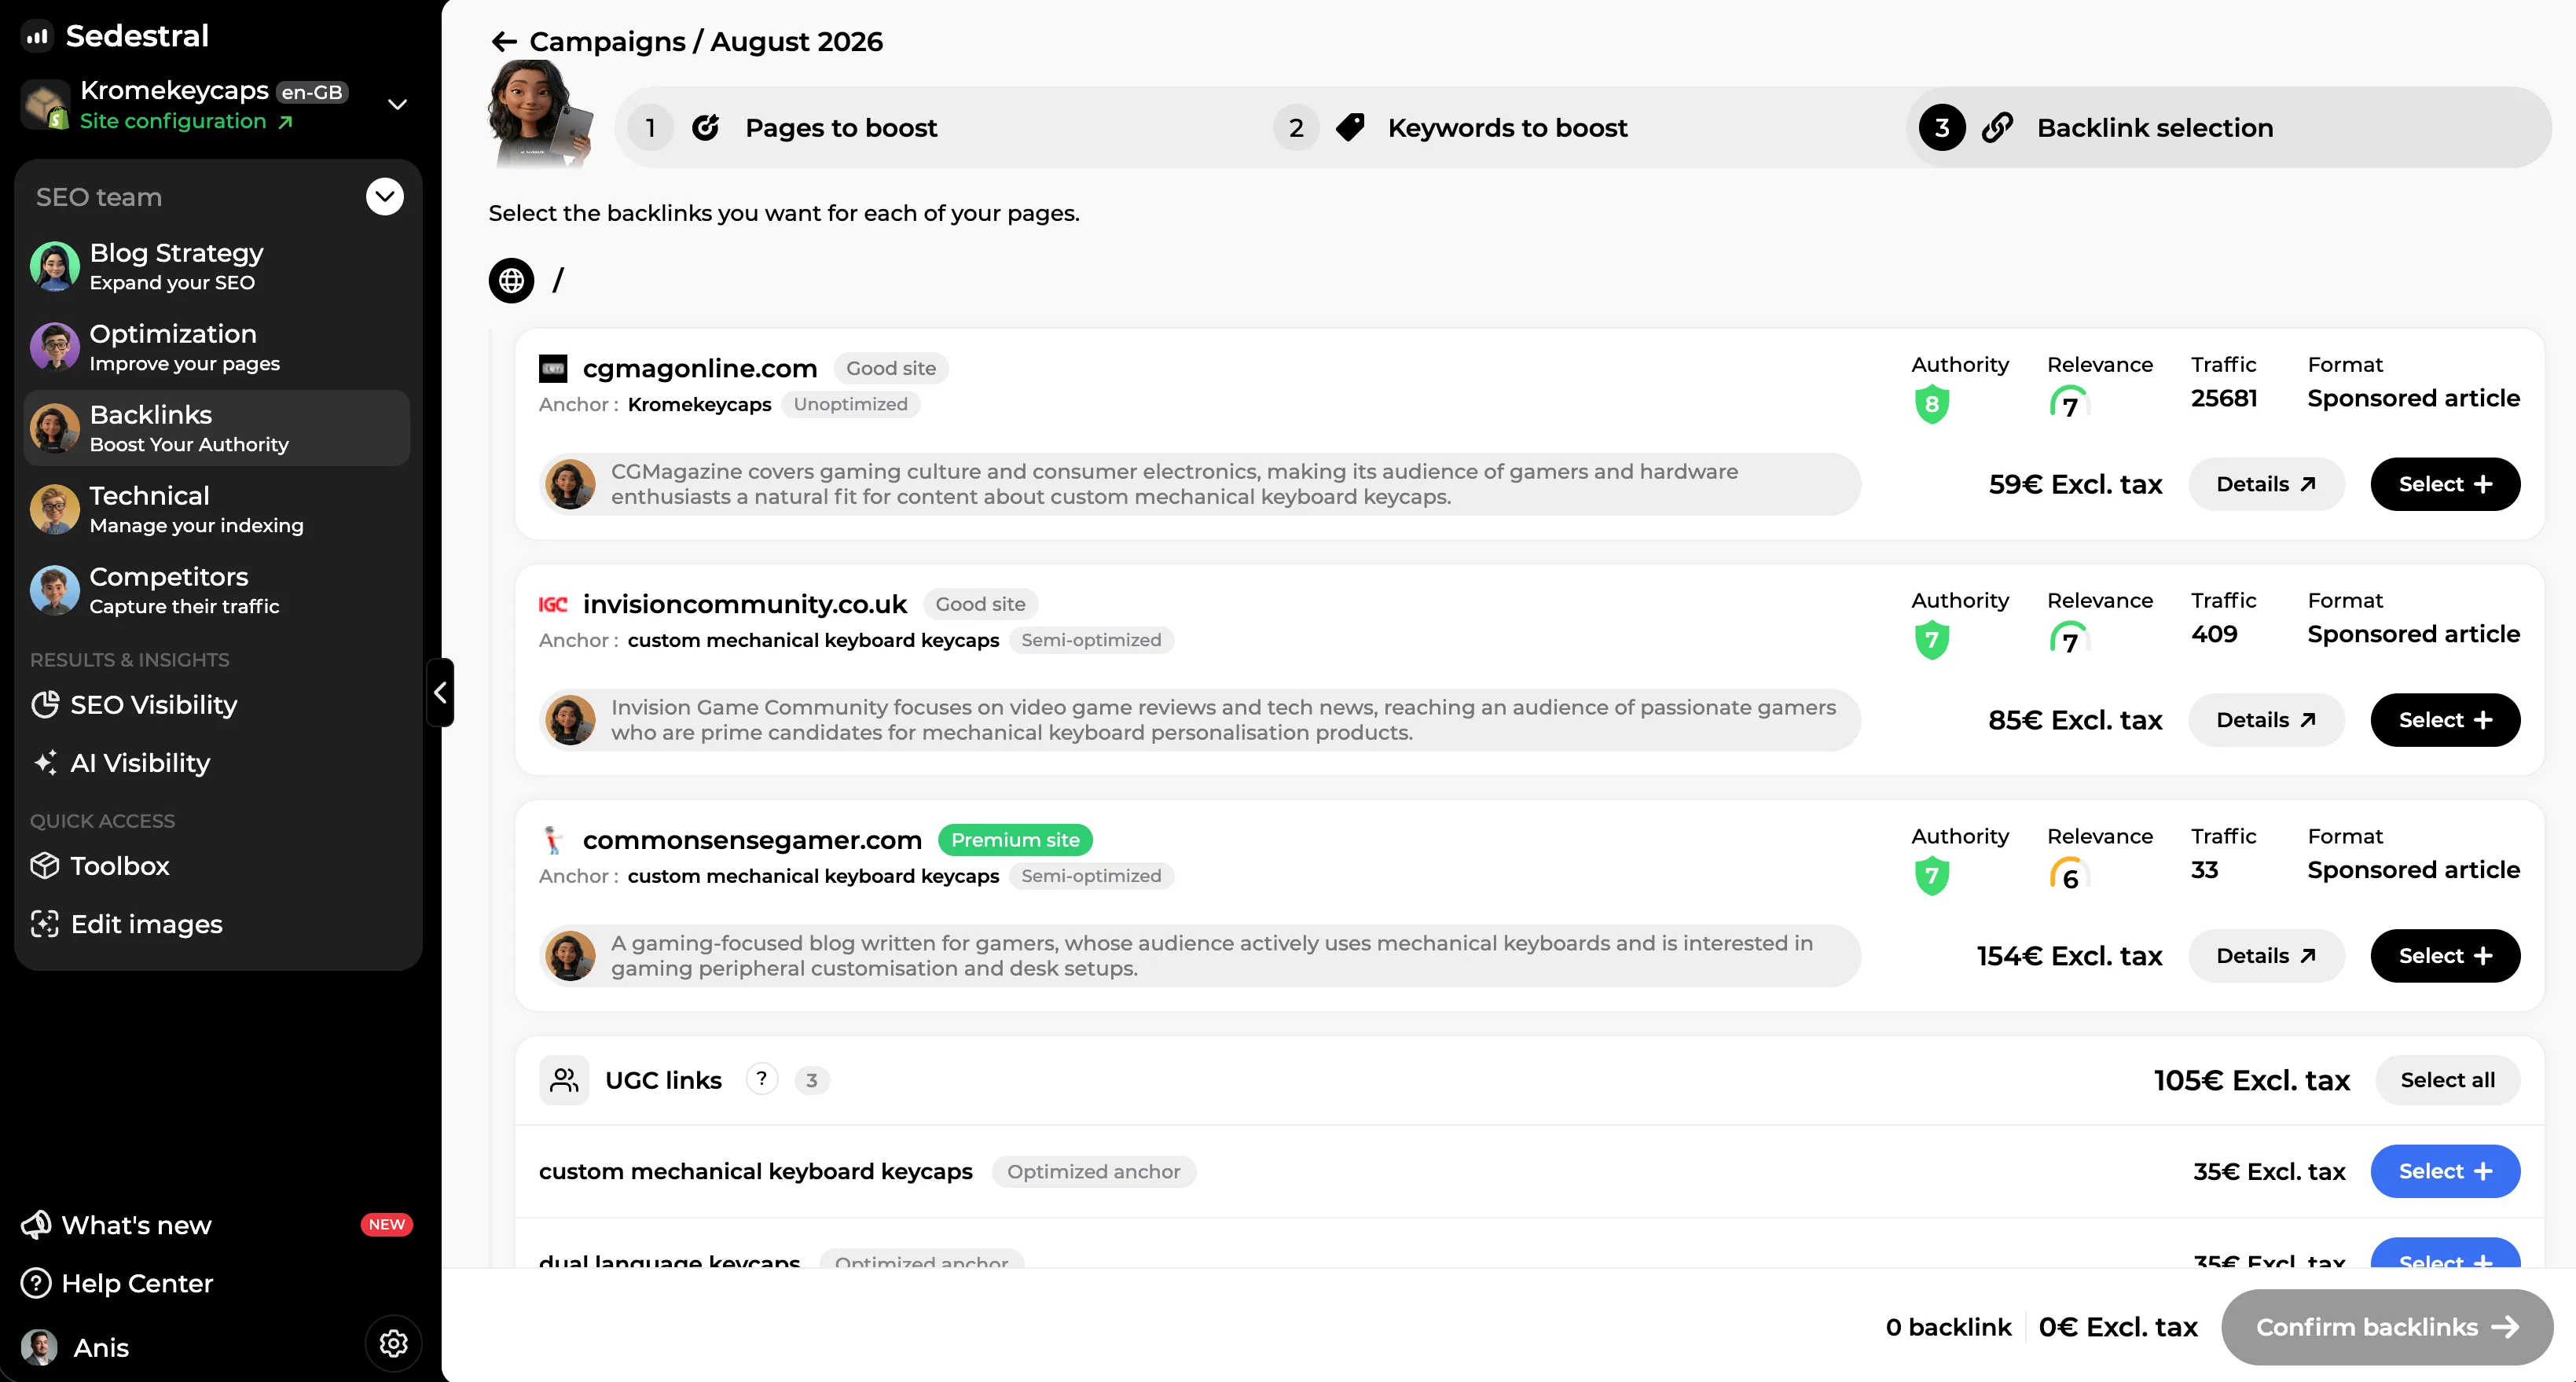Click the Premium site badge
Viewport: 2576px width, 1382px height.
tap(1015, 840)
